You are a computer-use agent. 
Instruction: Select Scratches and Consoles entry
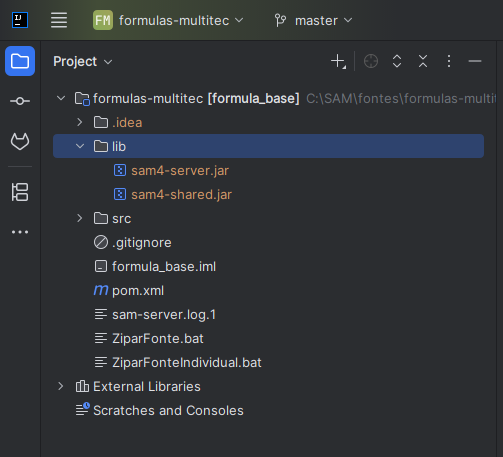coord(168,410)
